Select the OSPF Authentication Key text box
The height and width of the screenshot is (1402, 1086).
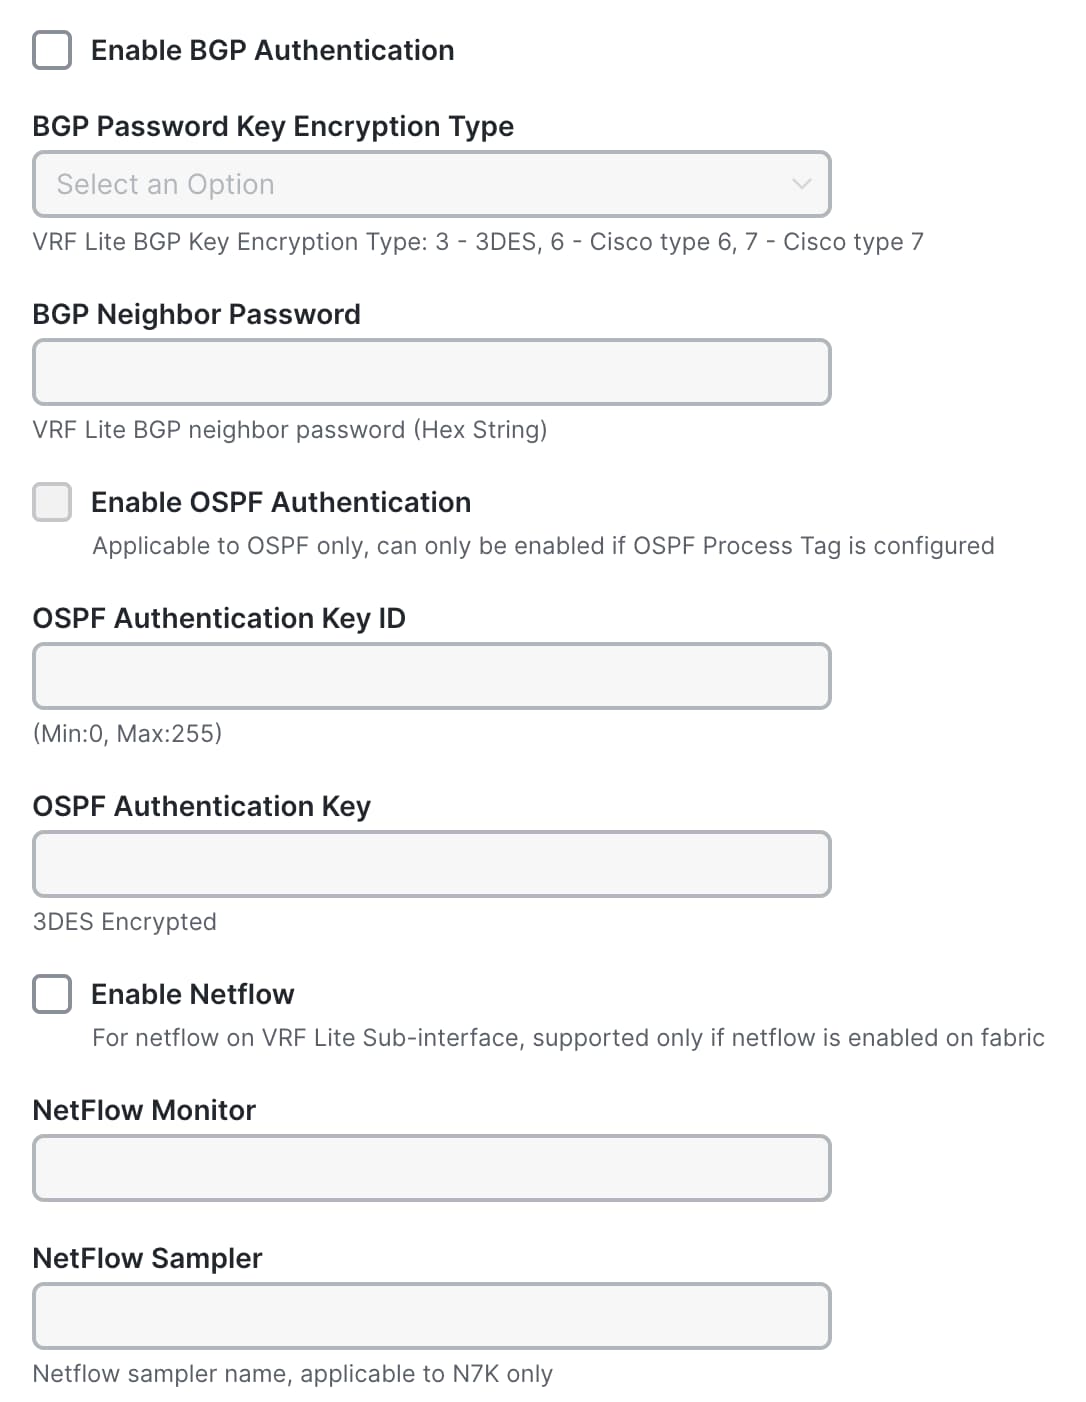pos(431,864)
